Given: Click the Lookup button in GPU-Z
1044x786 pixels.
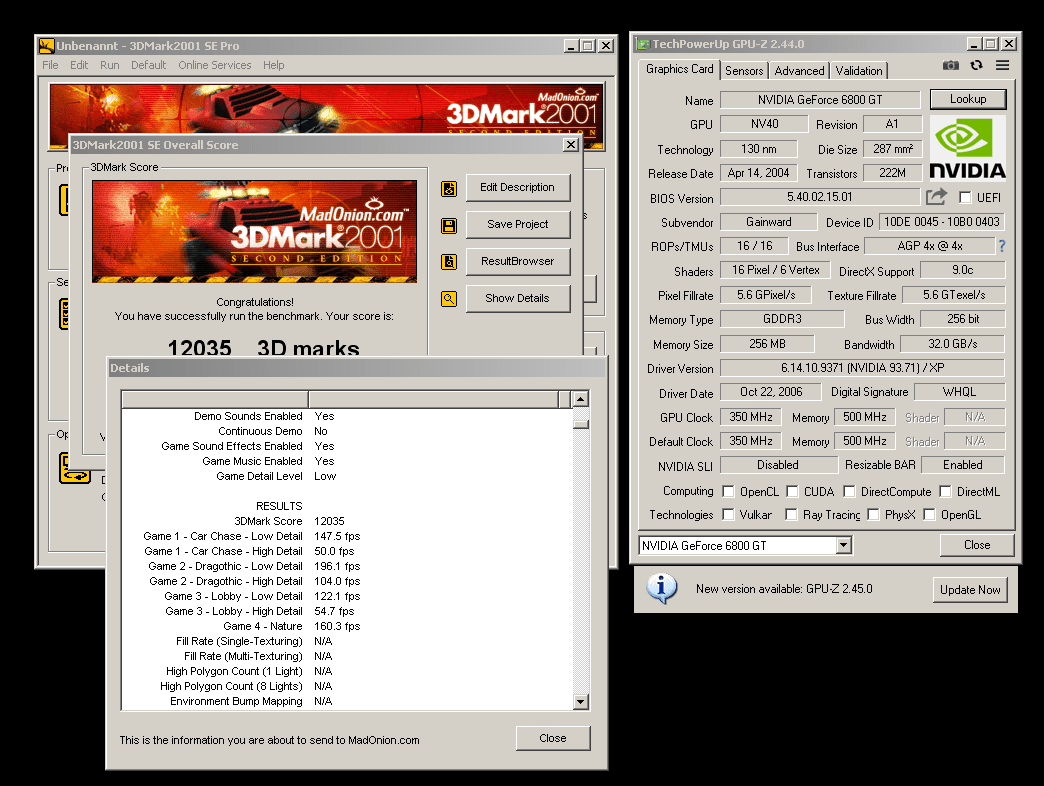Looking at the screenshot, I should pyautogui.click(x=967, y=99).
